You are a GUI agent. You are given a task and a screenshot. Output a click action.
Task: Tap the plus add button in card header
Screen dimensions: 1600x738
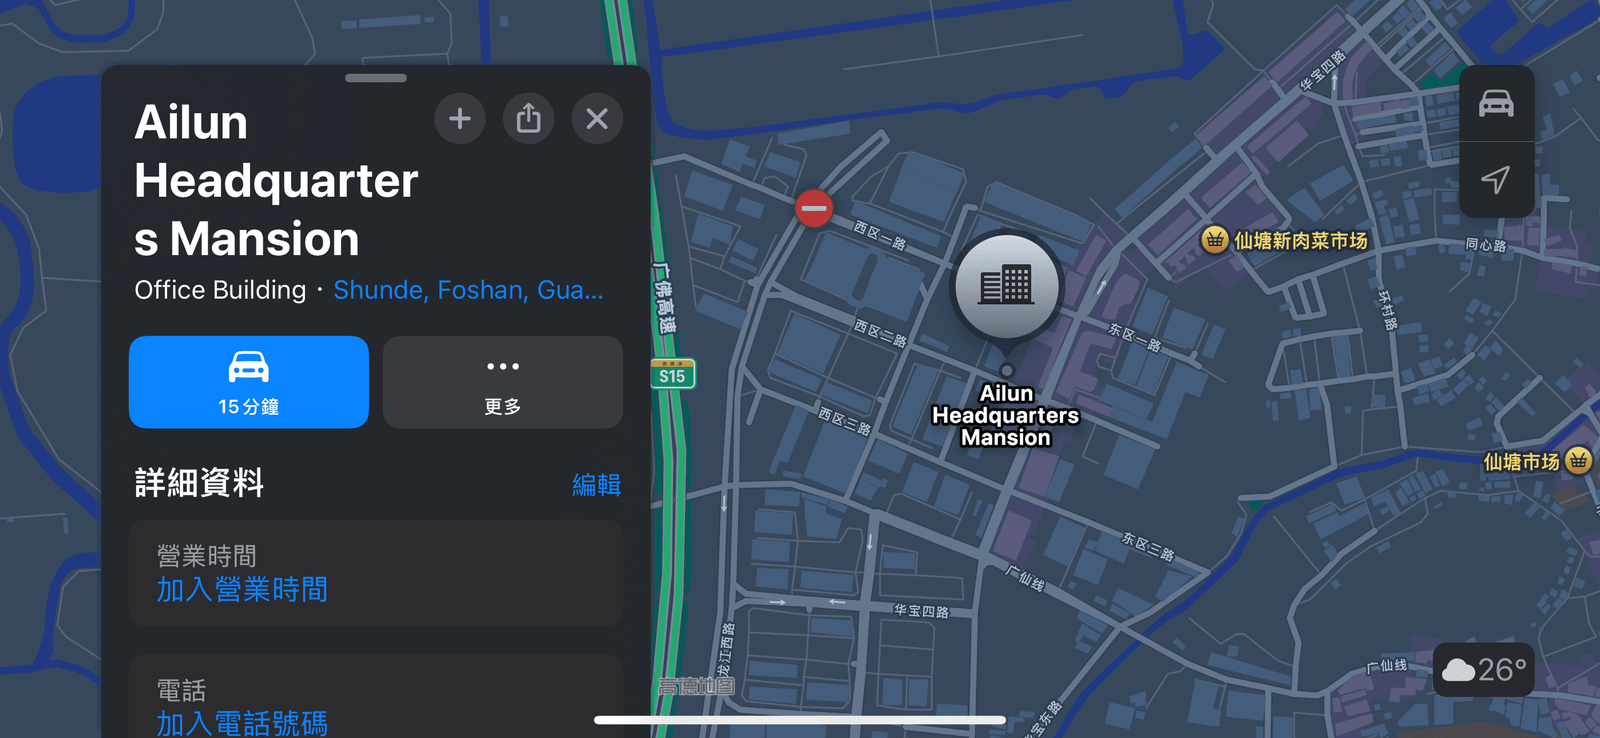(460, 119)
